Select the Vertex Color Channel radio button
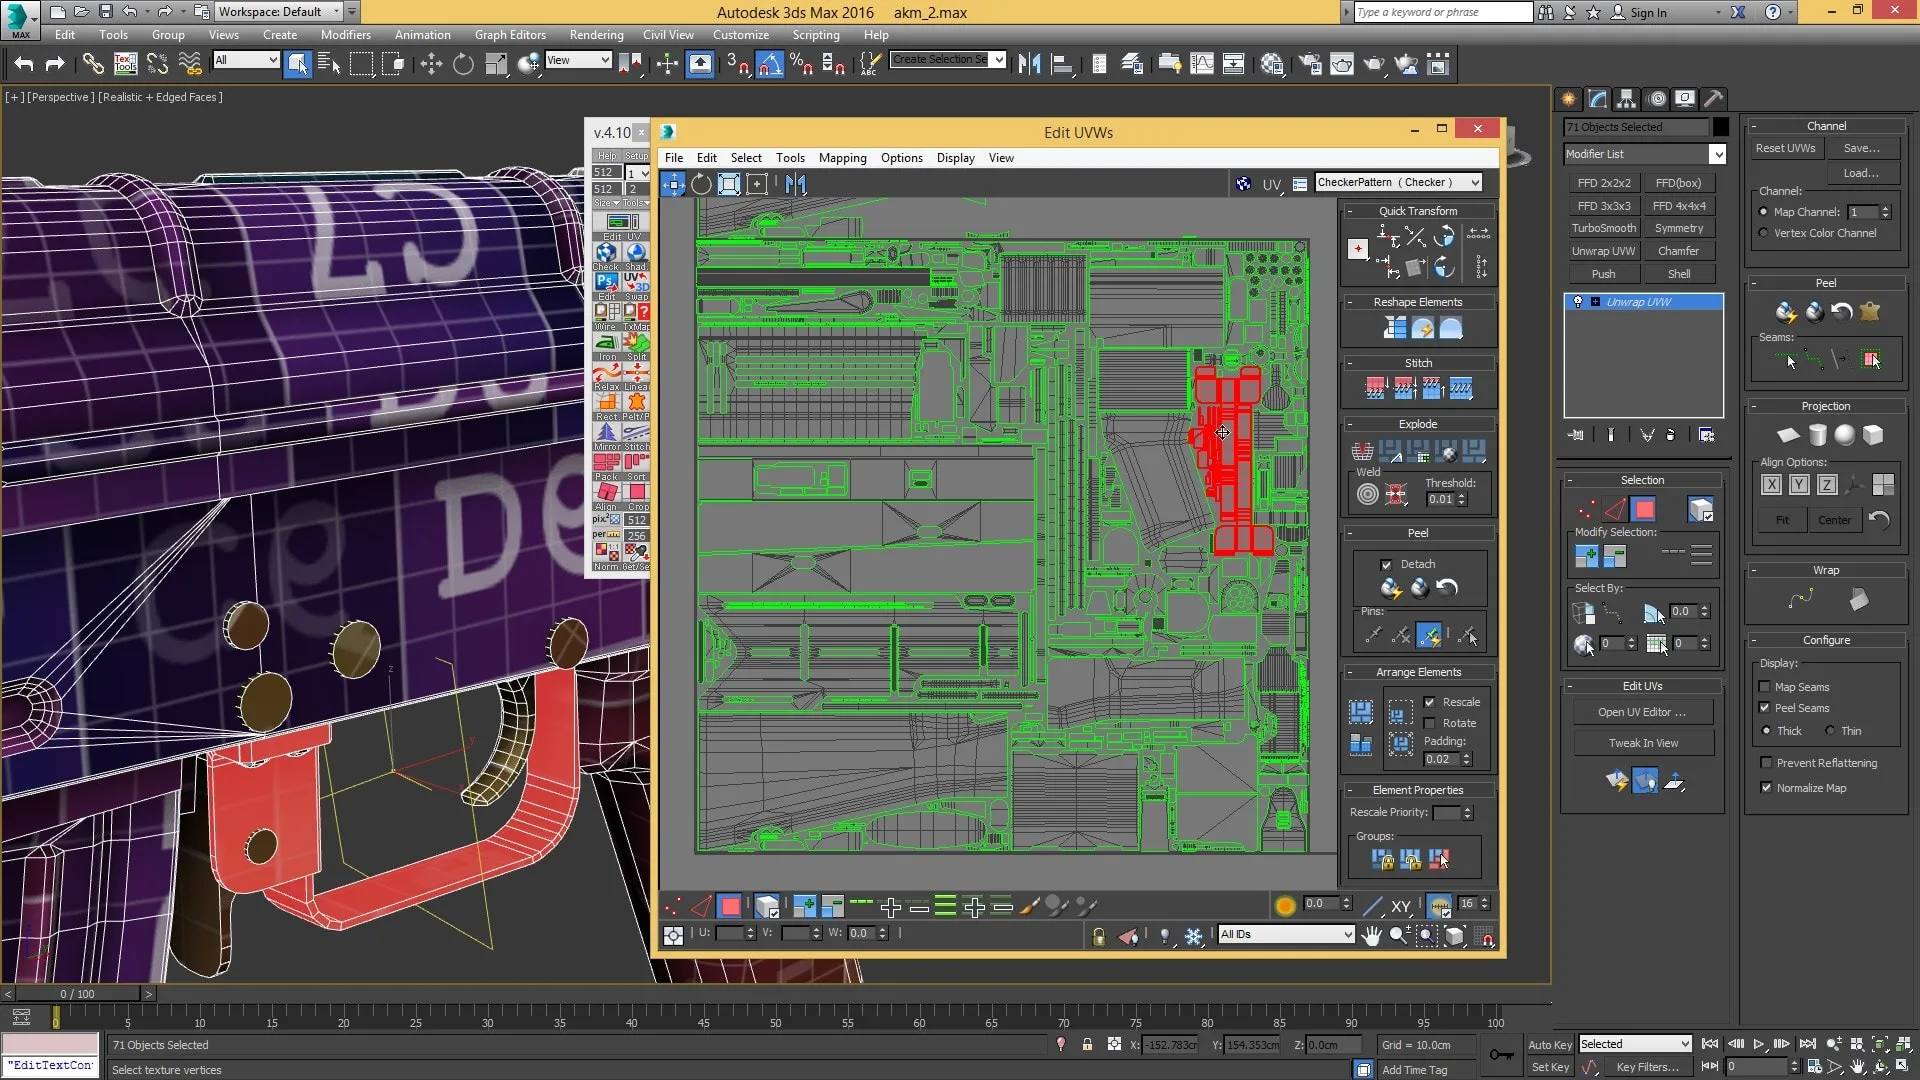 point(1763,233)
